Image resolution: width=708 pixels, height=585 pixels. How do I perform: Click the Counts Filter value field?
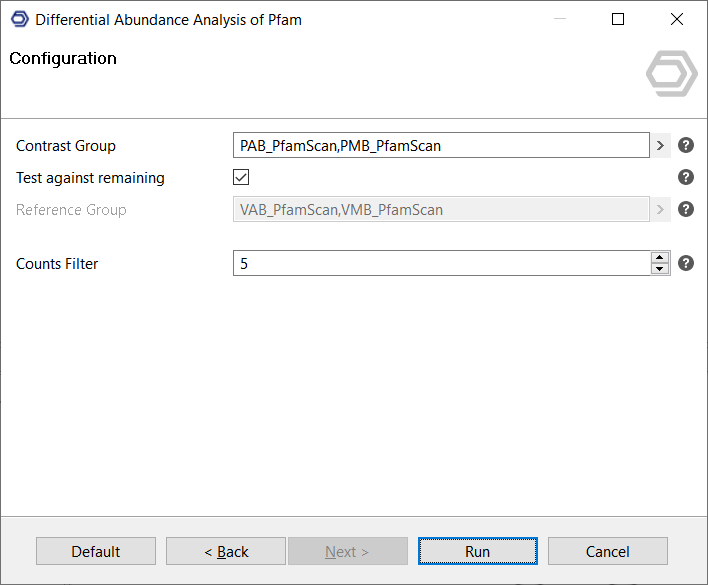point(440,264)
